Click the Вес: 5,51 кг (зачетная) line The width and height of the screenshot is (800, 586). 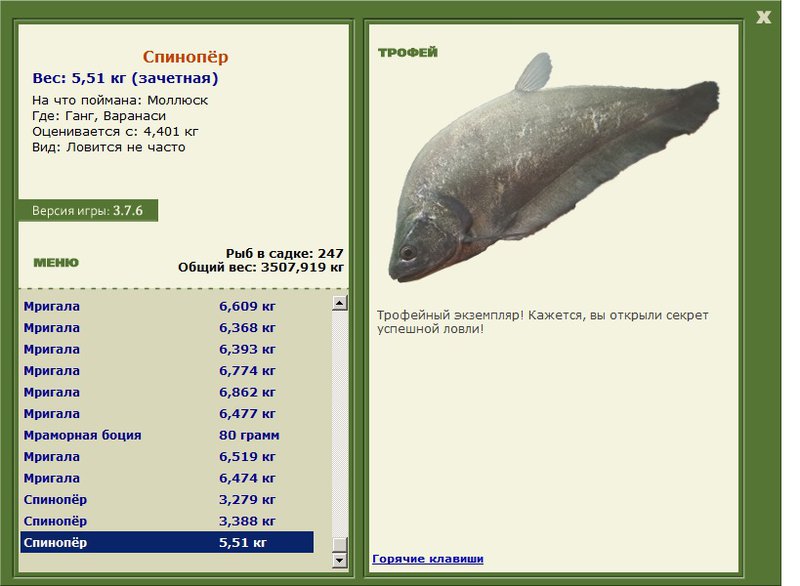pos(125,79)
